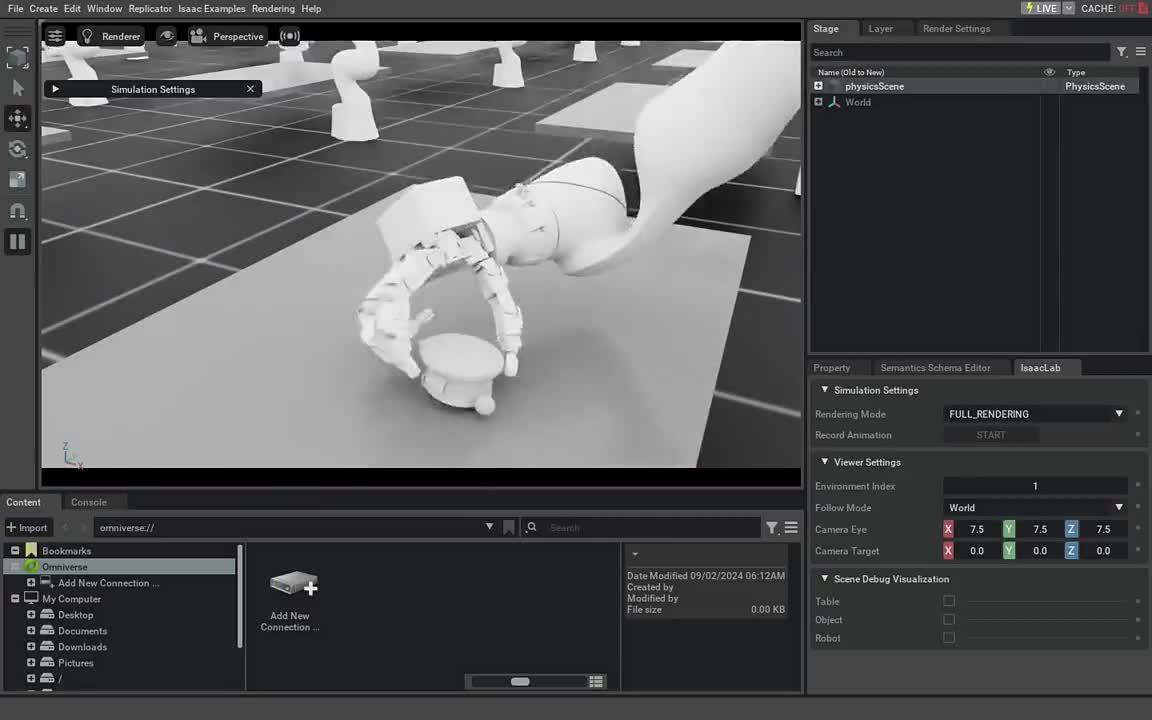
Task: Enable the Table debug visualization checkbox
Action: 949,601
